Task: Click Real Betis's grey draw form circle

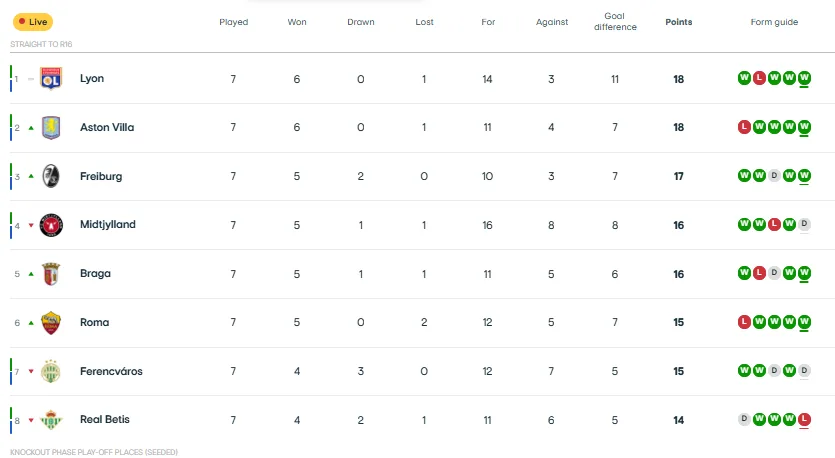Action: 744,420
